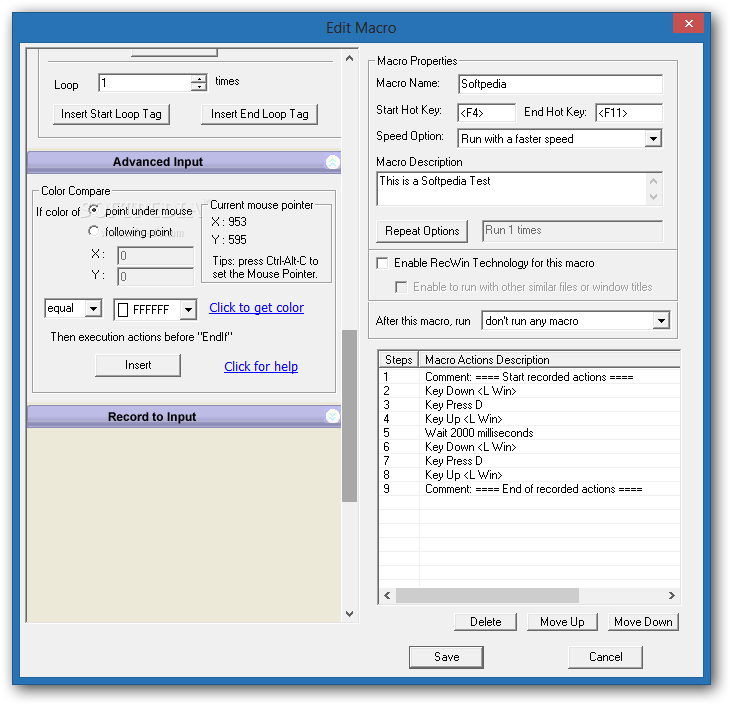This screenshot has width=731, height=705.
Task: Select step 6 'Key Down <L Win>'
Action: pos(529,447)
